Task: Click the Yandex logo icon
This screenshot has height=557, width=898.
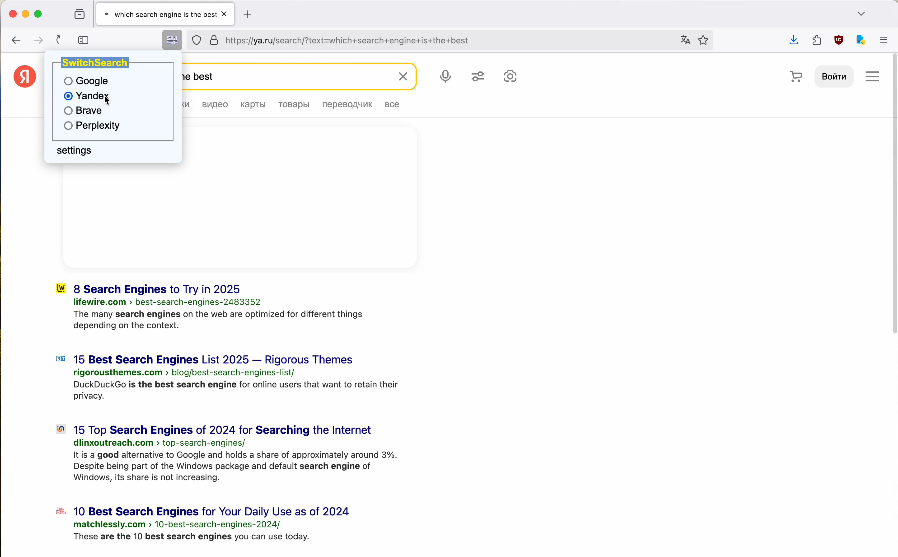Action: tap(25, 77)
